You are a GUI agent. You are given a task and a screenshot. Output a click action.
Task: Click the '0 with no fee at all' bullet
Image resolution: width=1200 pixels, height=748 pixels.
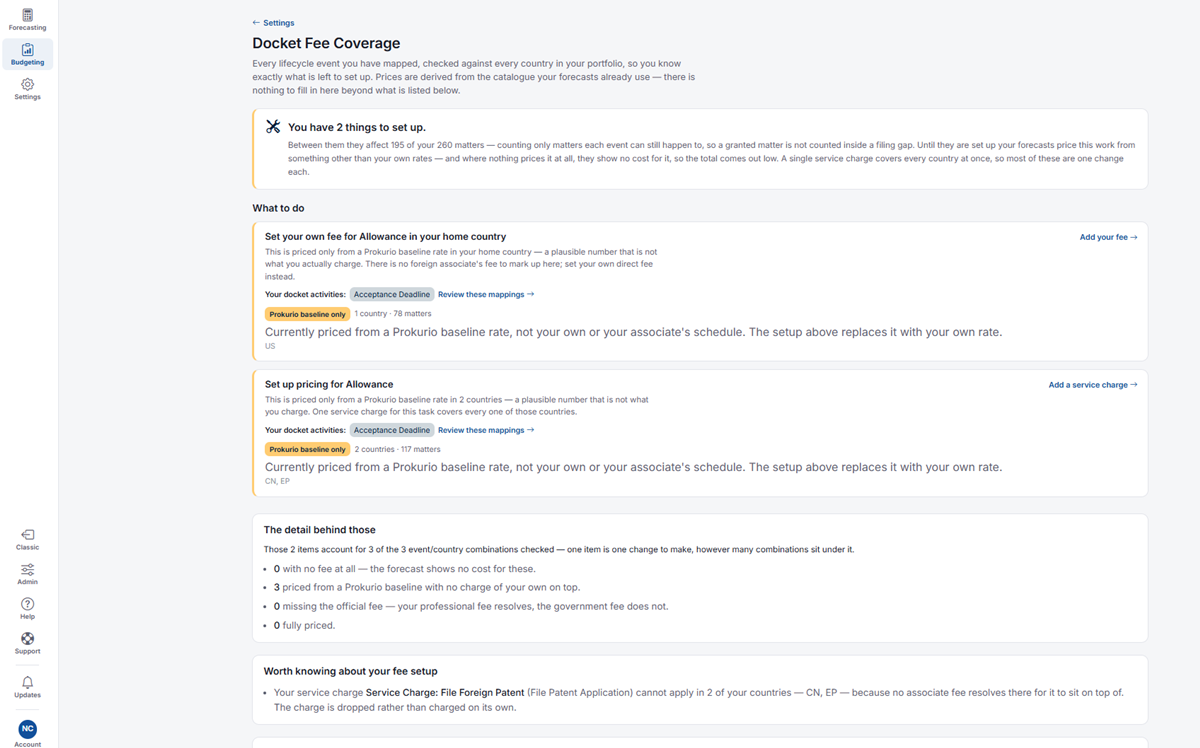coord(405,569)
